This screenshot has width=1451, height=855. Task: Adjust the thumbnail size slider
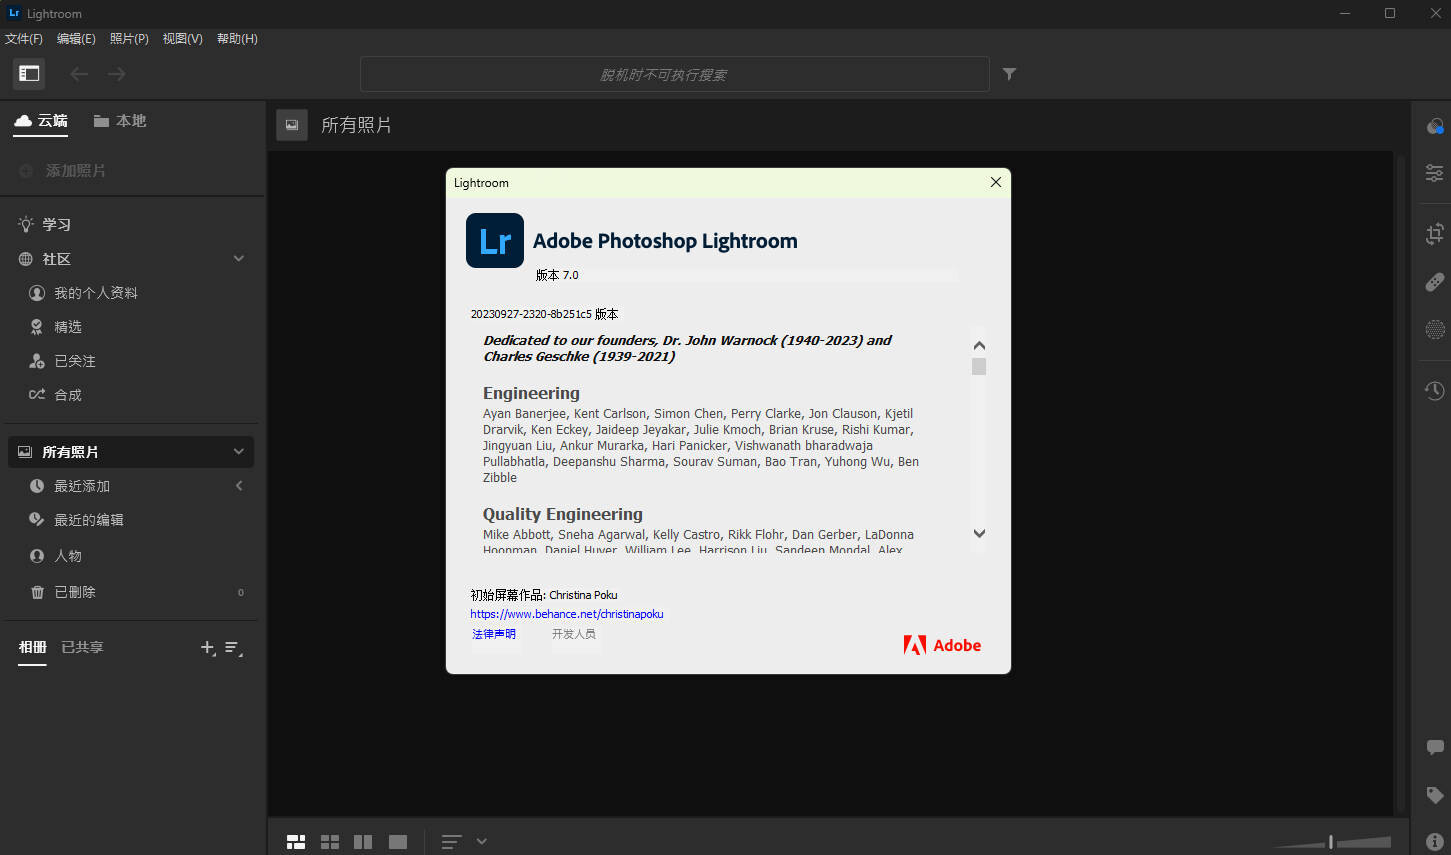pyautogui.click(x=1331, y=842)
